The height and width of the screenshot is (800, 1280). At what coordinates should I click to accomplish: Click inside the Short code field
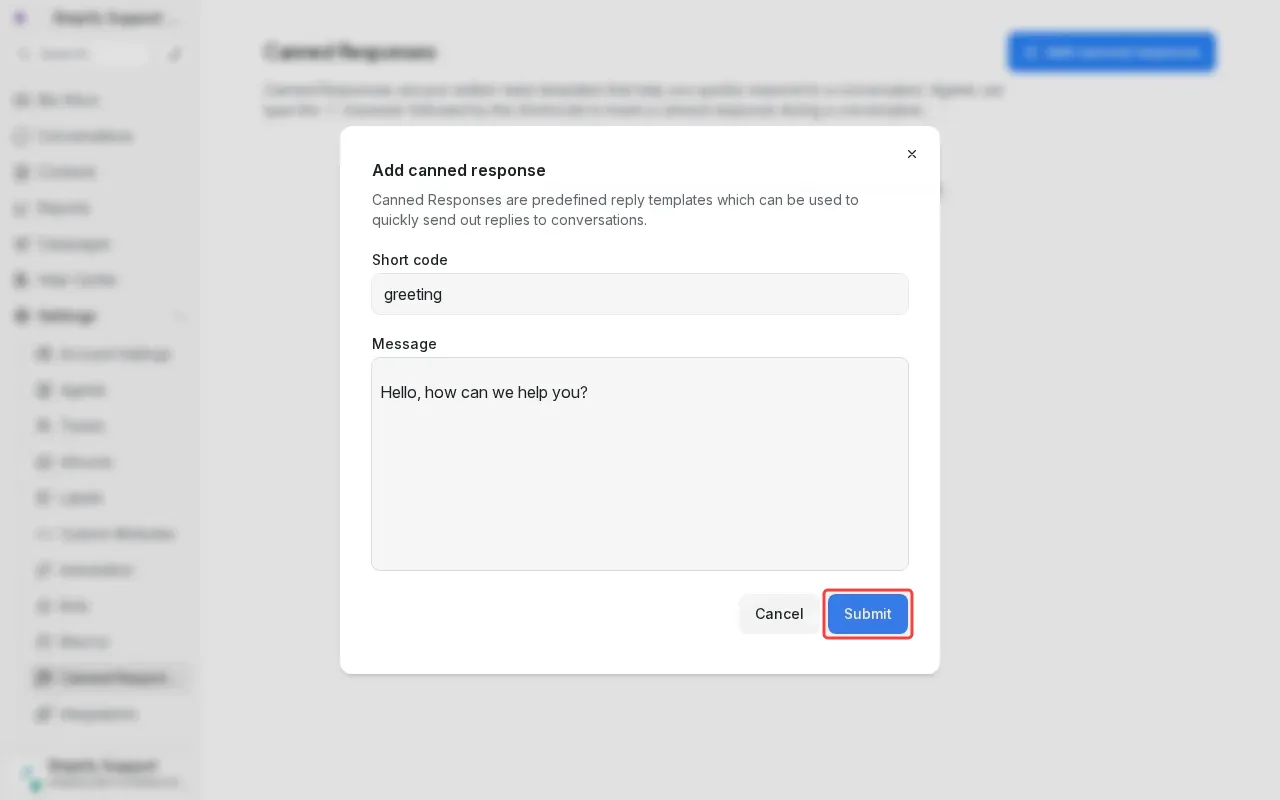click(640, 294)
